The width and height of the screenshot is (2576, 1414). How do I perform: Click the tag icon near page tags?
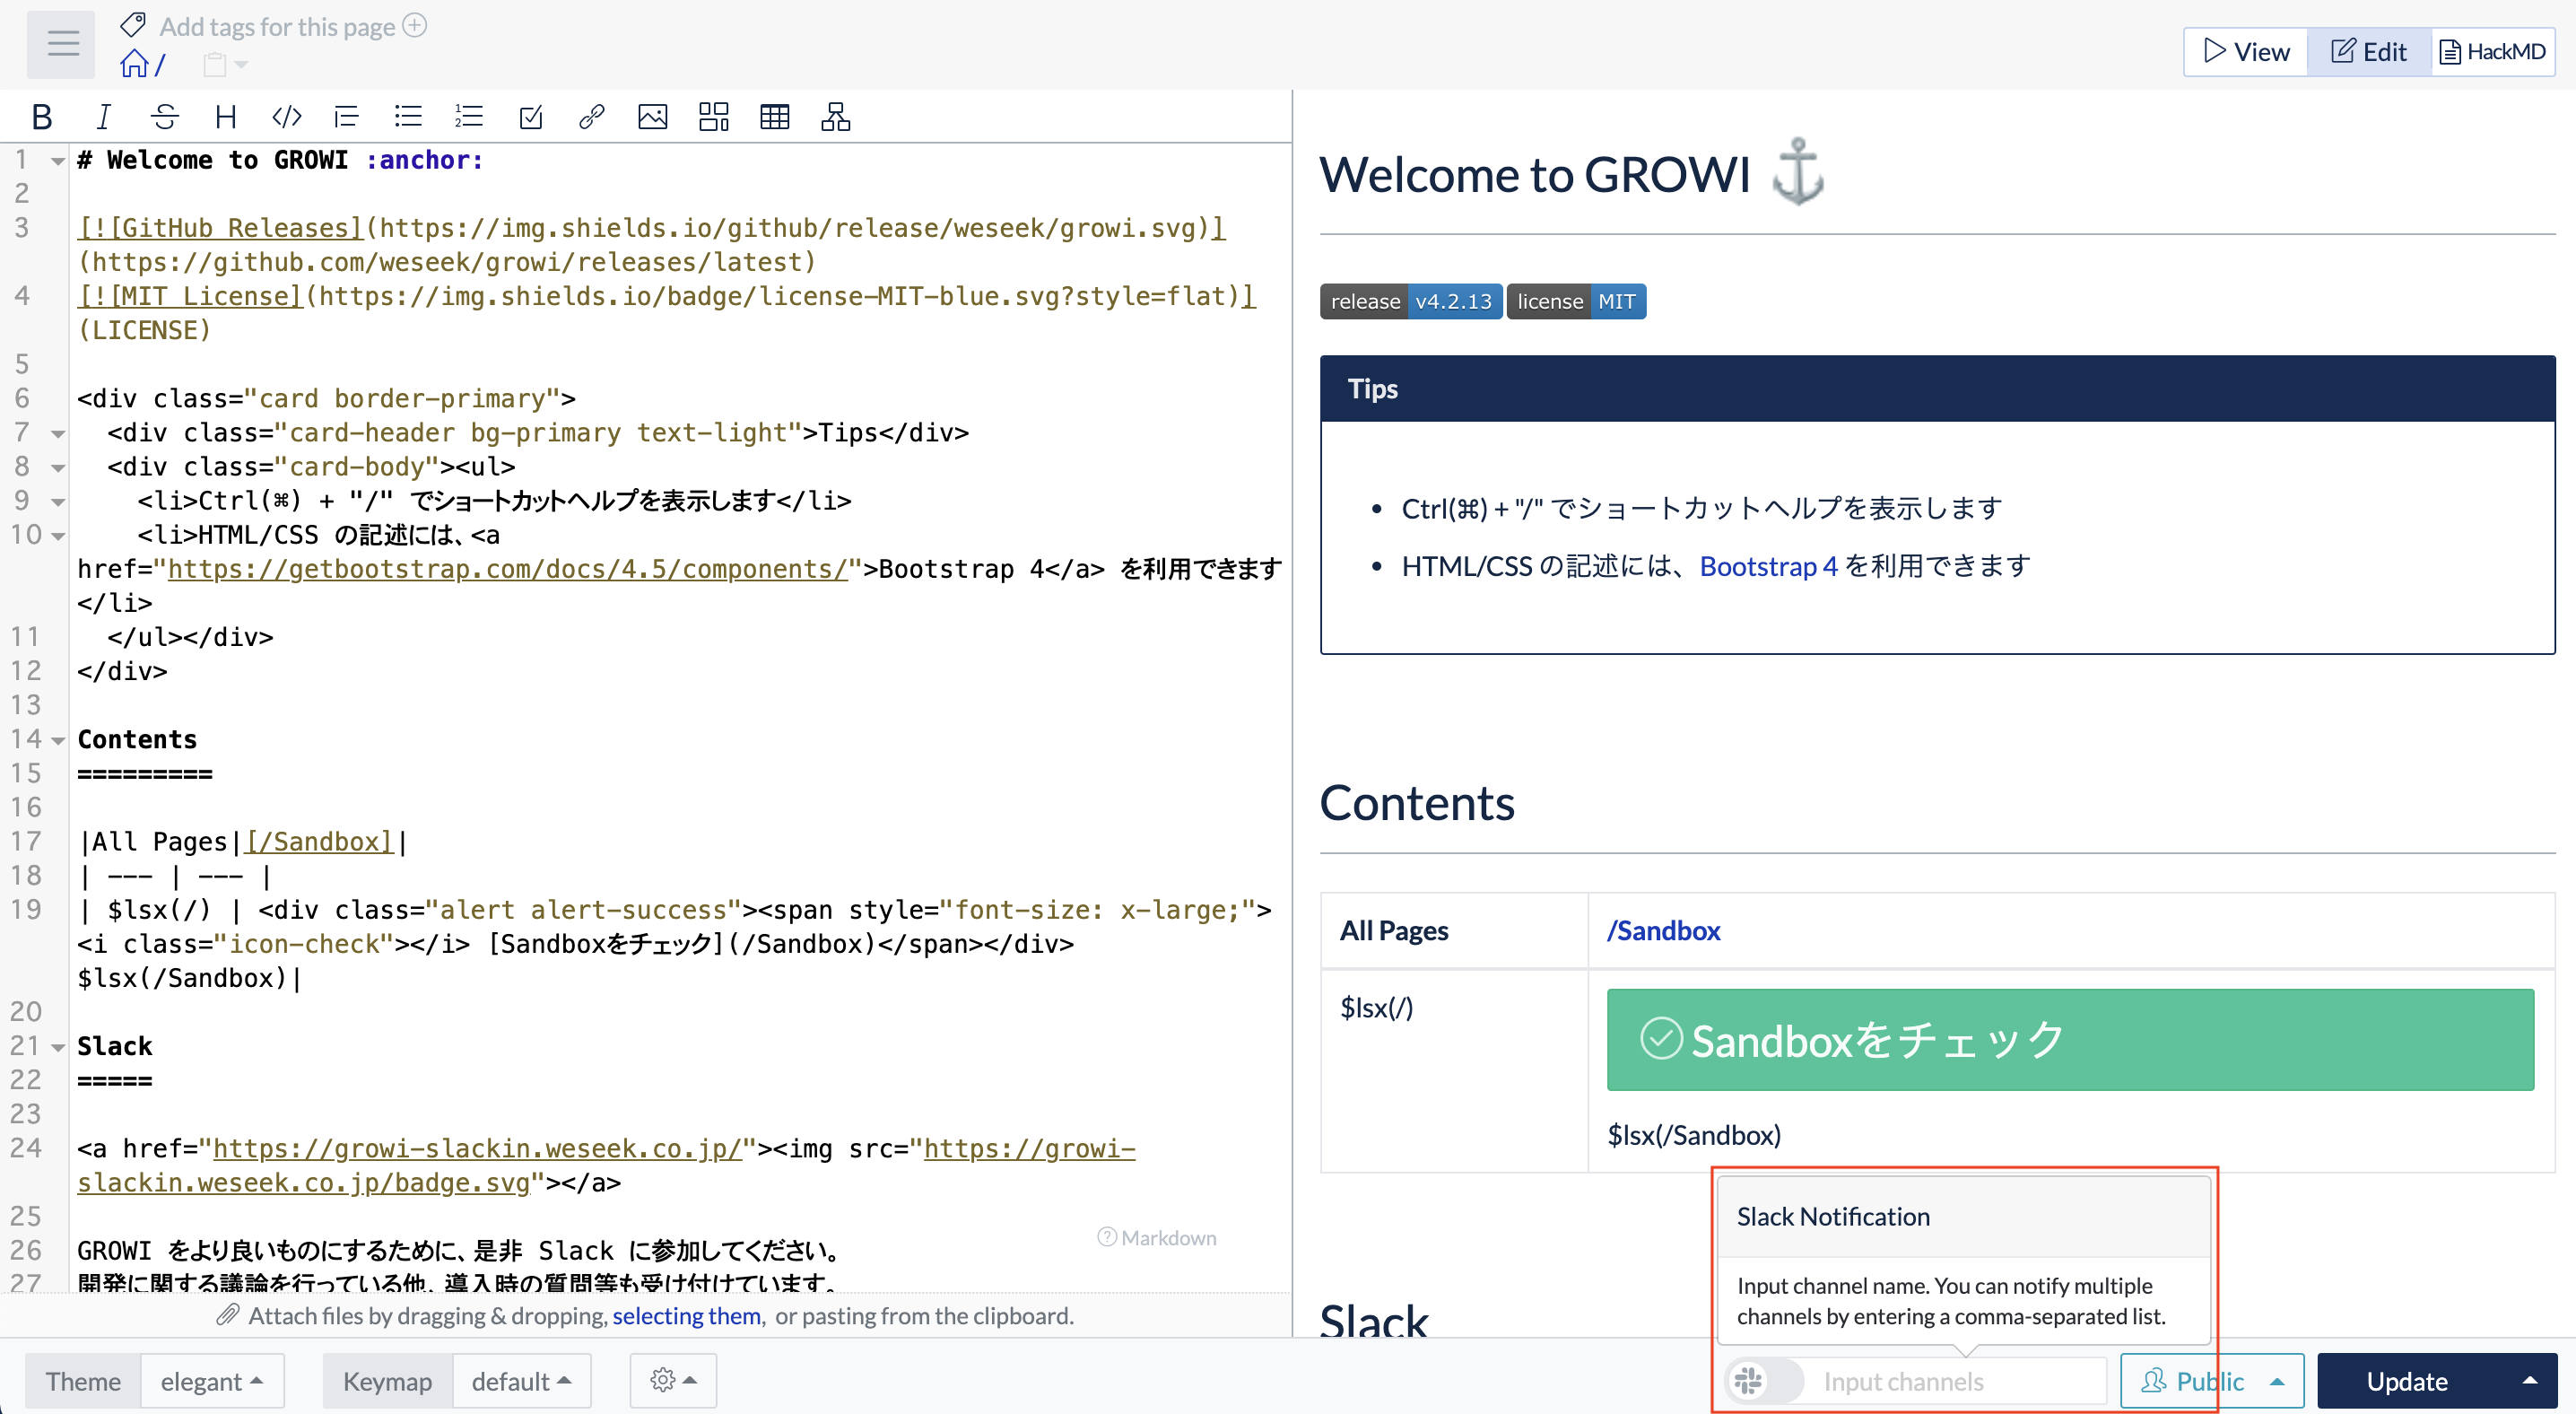tap(133, 25)
